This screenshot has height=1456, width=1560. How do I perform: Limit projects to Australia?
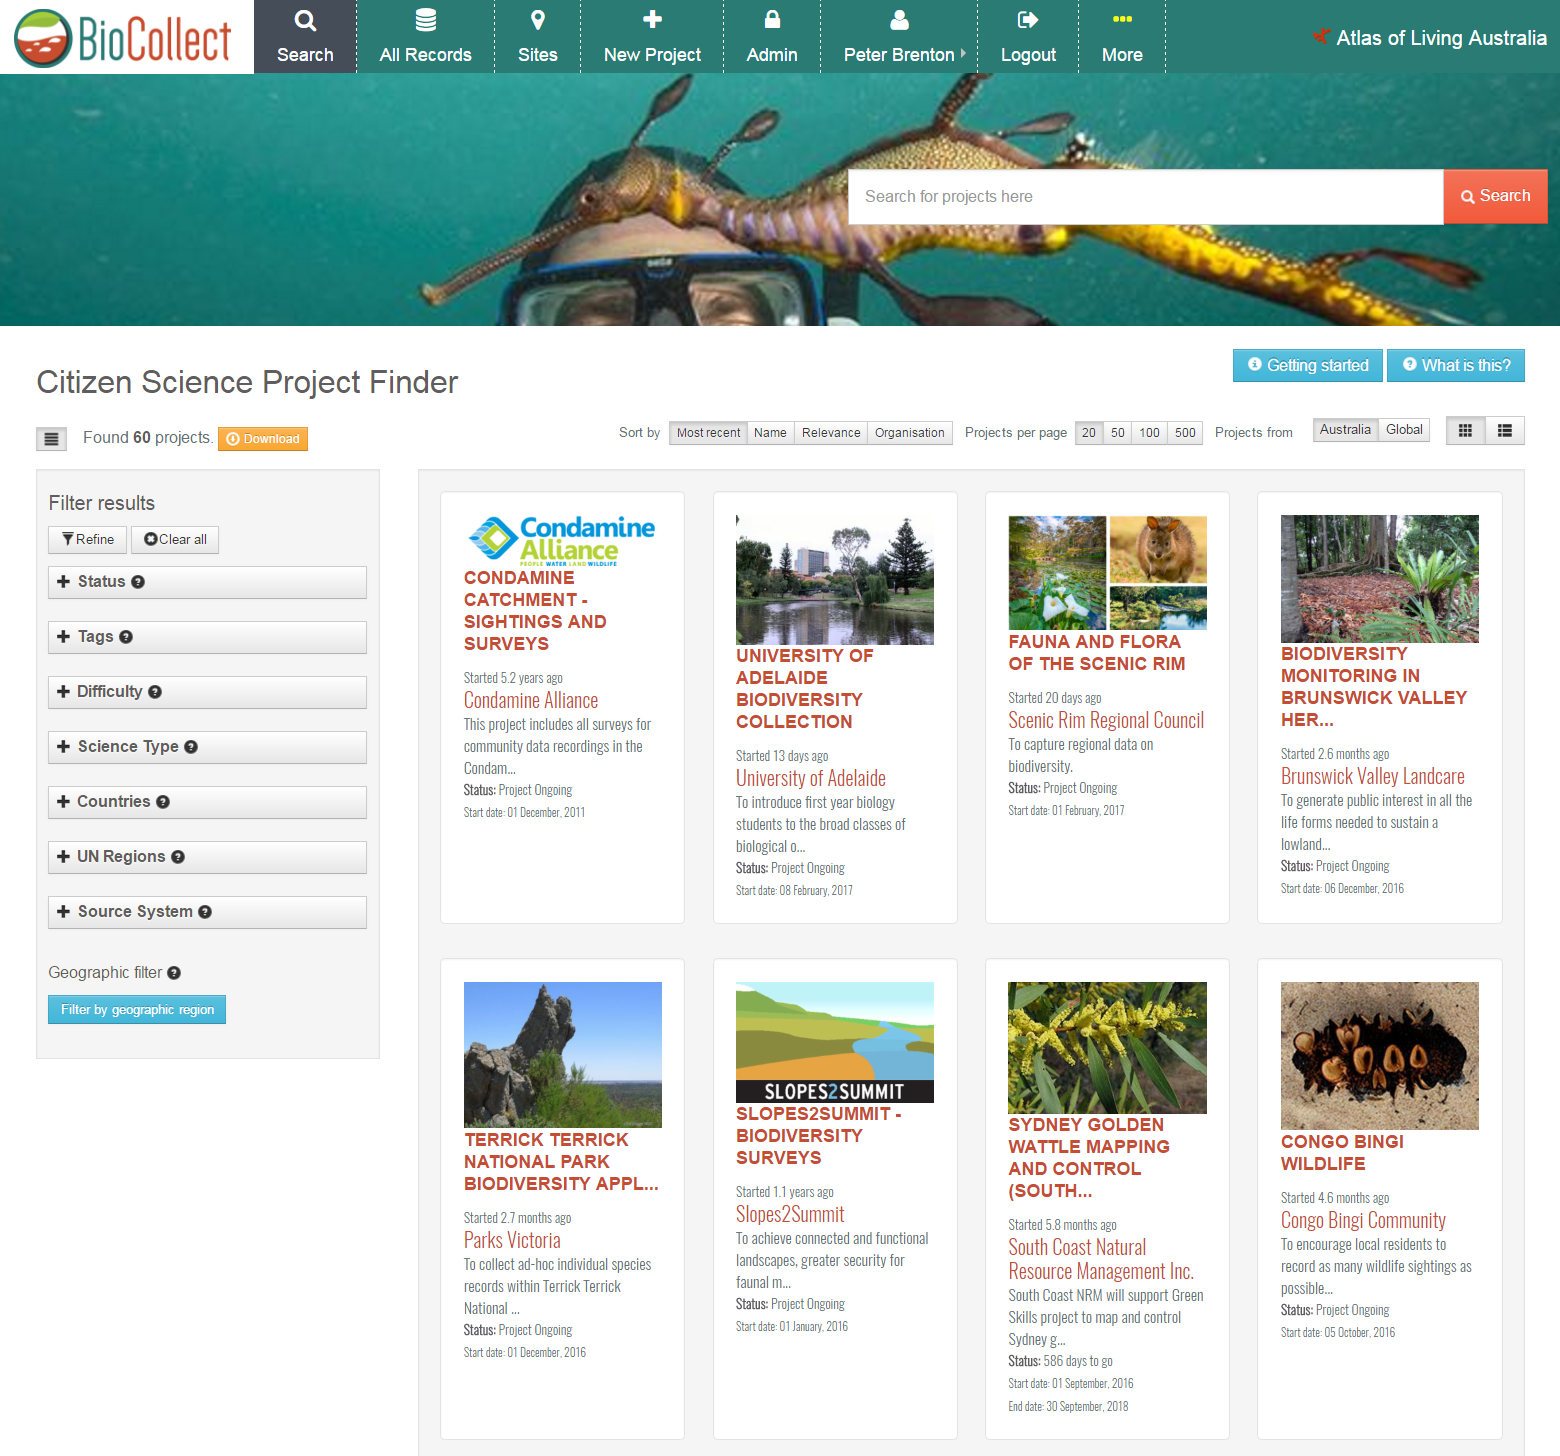tap(1345, 430)
